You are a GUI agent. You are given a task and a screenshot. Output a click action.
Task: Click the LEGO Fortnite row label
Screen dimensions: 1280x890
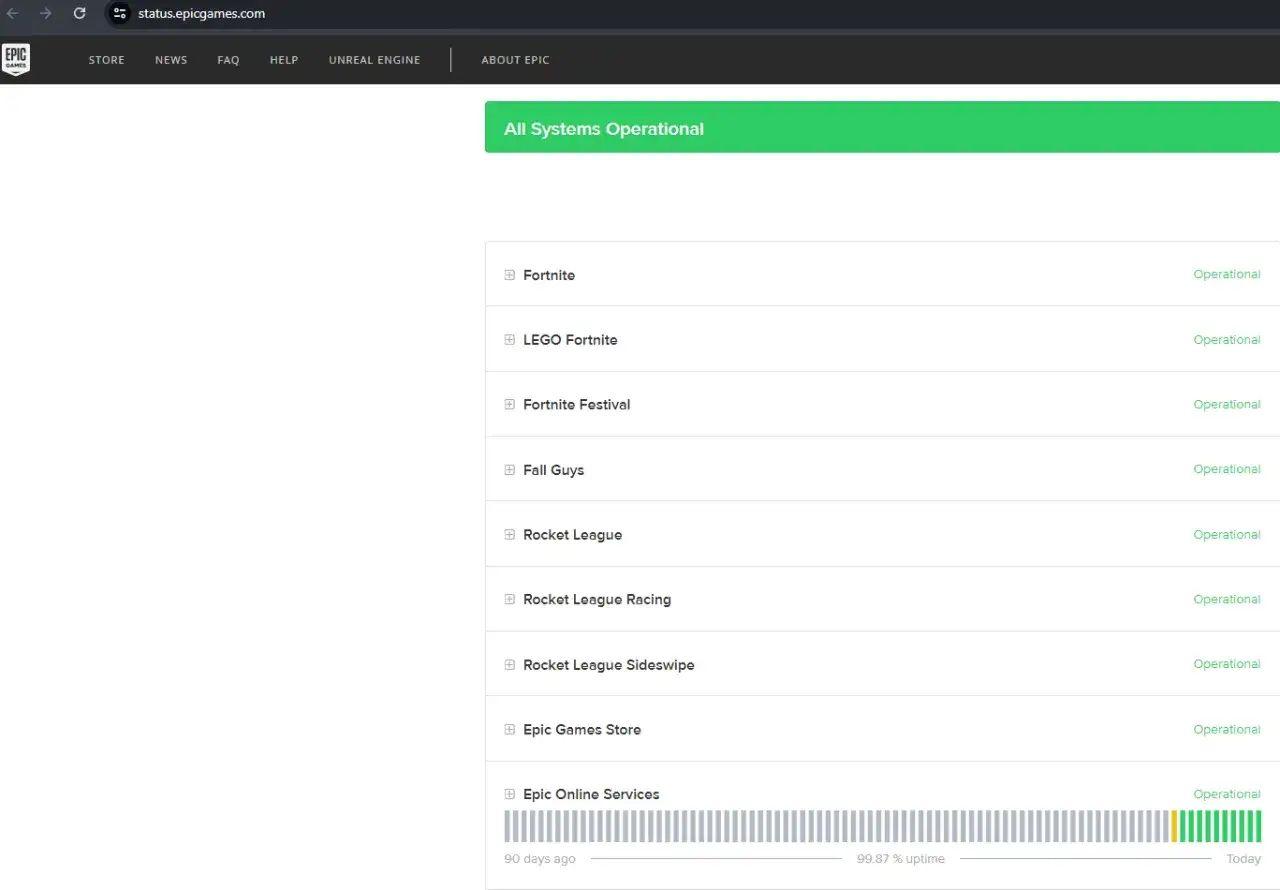tap(570, 340)
